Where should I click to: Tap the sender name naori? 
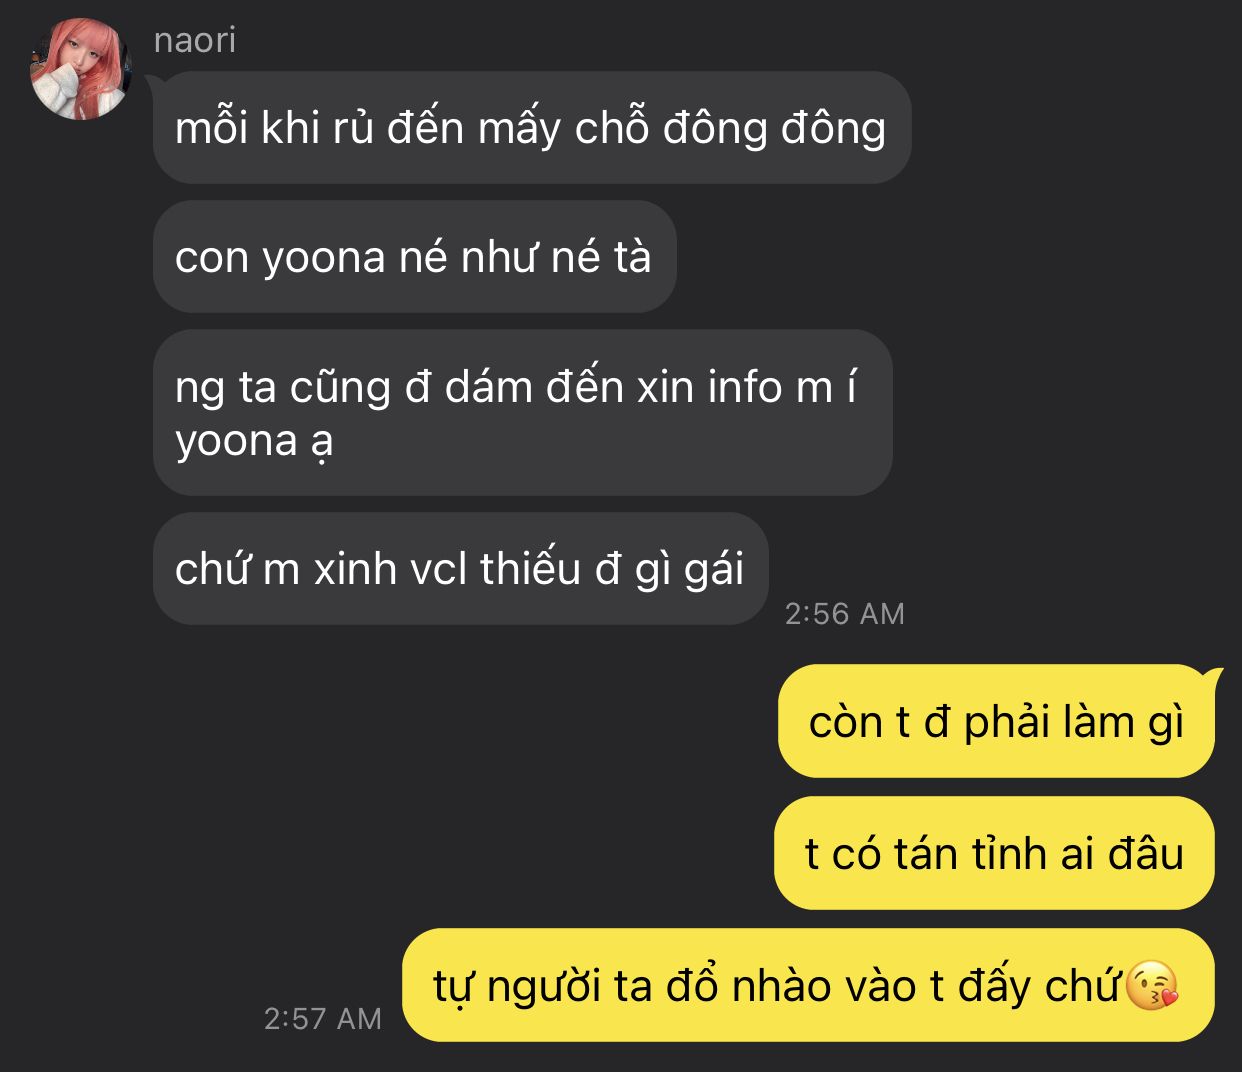[195, 40]
